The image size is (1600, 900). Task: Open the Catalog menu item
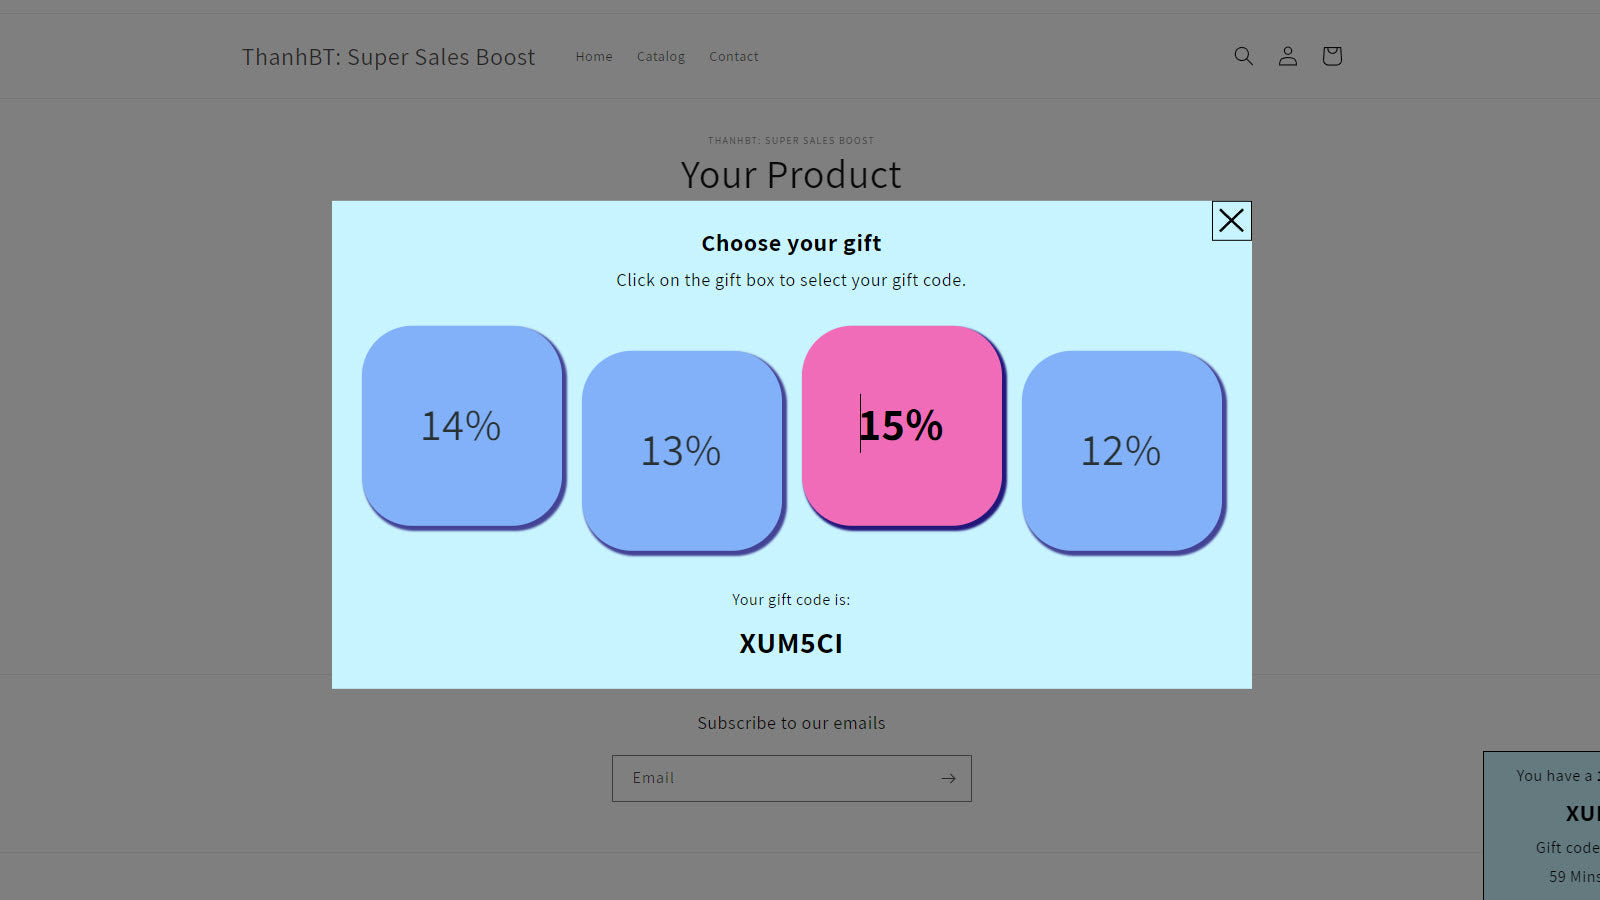click(x=661, y=57)
